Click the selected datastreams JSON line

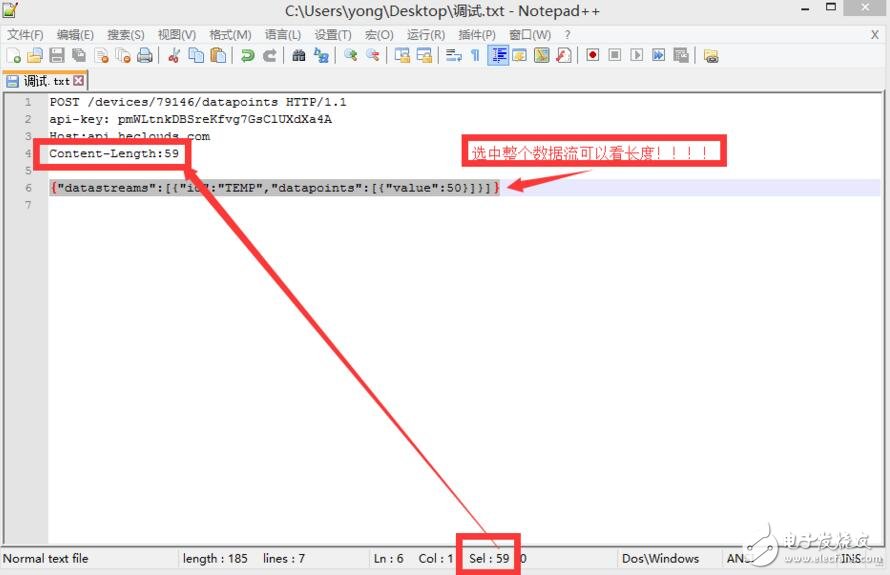coord(275,188)
